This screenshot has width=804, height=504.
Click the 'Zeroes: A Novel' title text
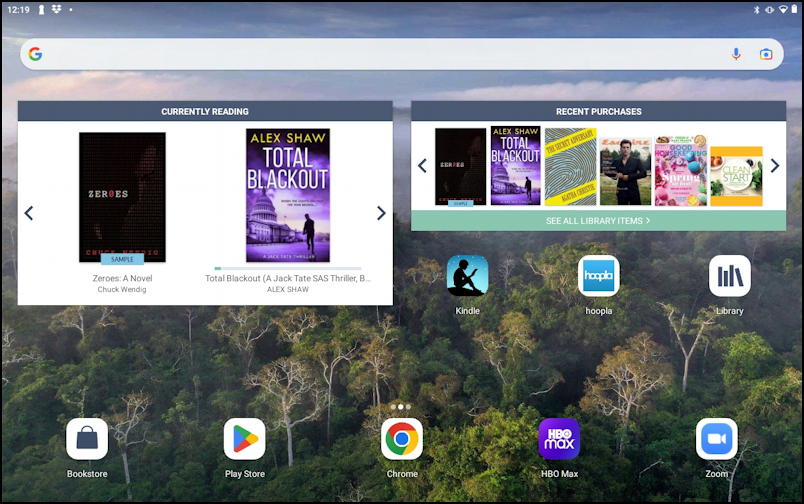(x=122, y=278)
